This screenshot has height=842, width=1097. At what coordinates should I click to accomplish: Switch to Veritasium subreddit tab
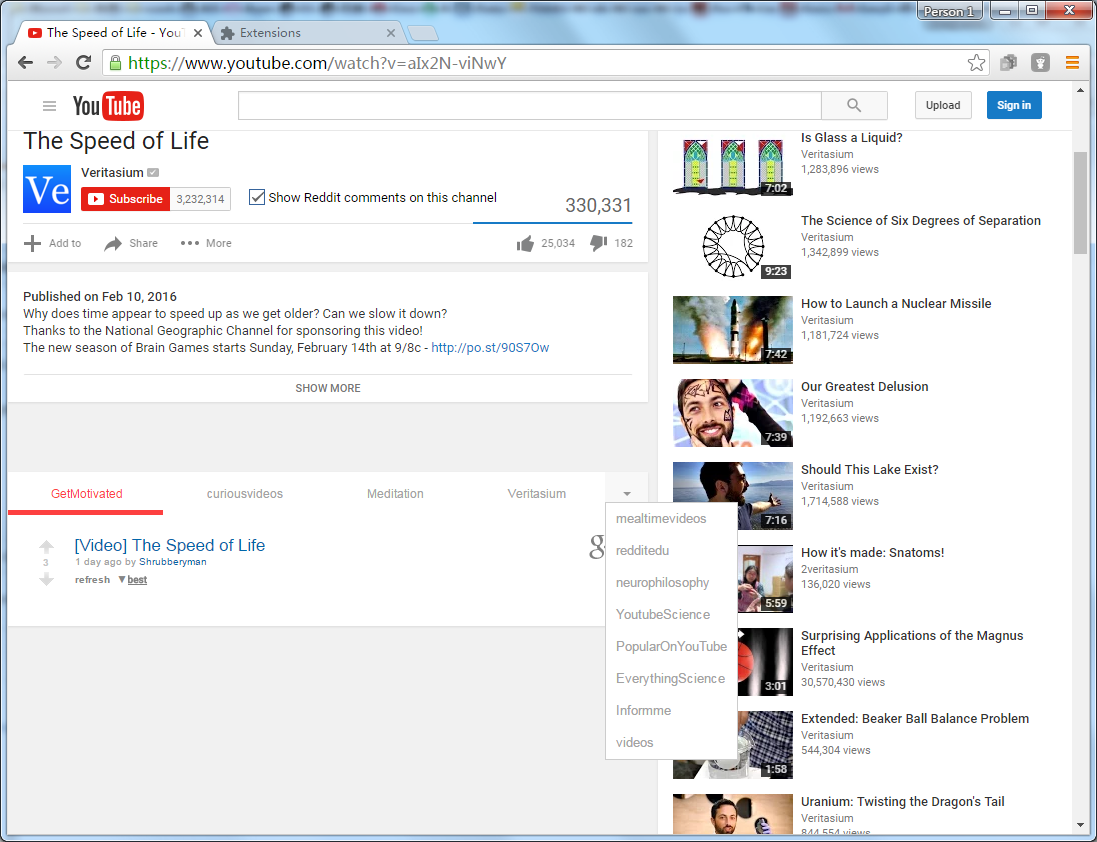click(537, 494)
